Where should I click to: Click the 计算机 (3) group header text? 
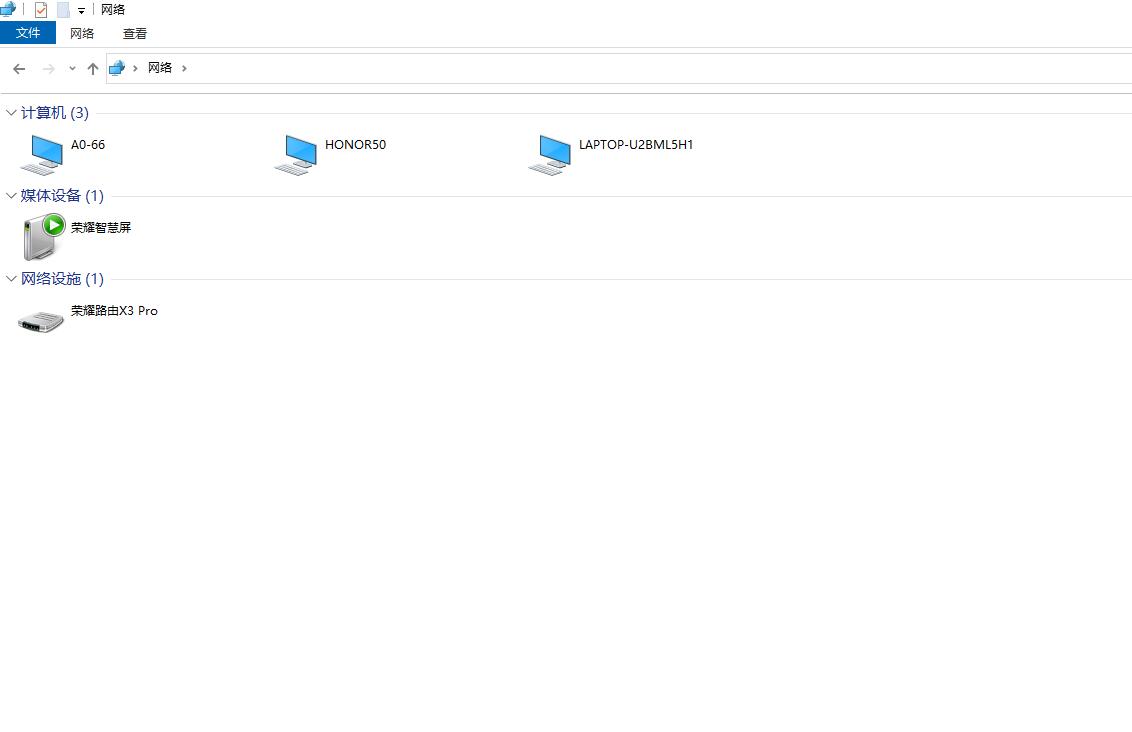[55, 113]
